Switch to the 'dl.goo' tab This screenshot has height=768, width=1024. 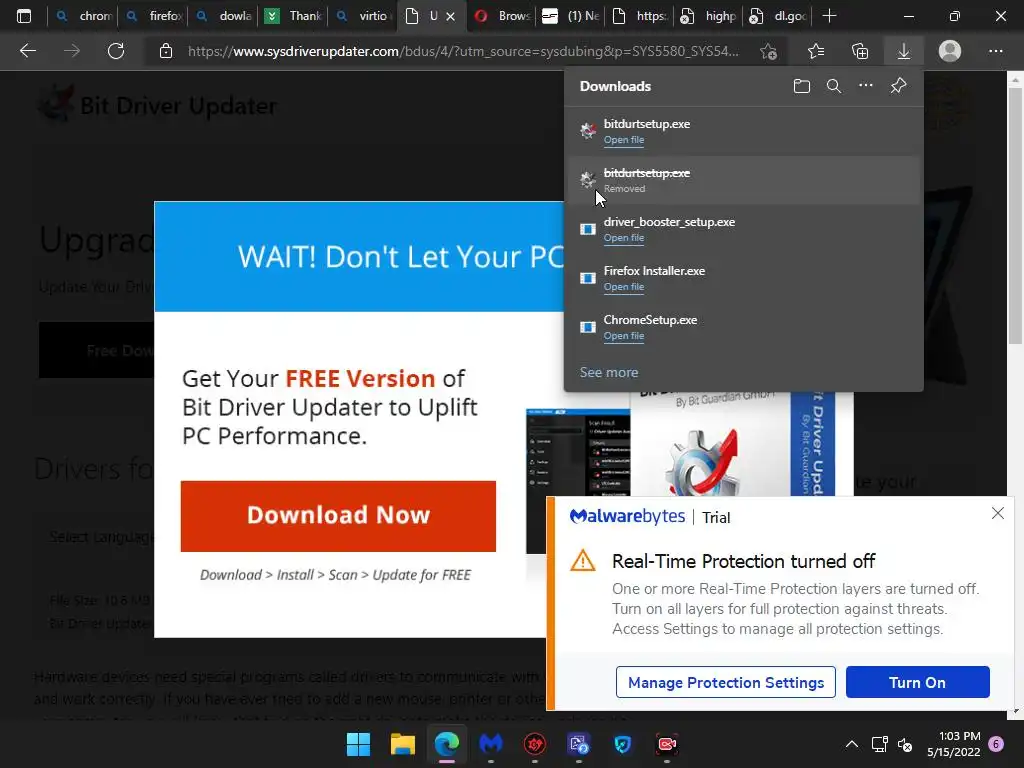point(778,16)
